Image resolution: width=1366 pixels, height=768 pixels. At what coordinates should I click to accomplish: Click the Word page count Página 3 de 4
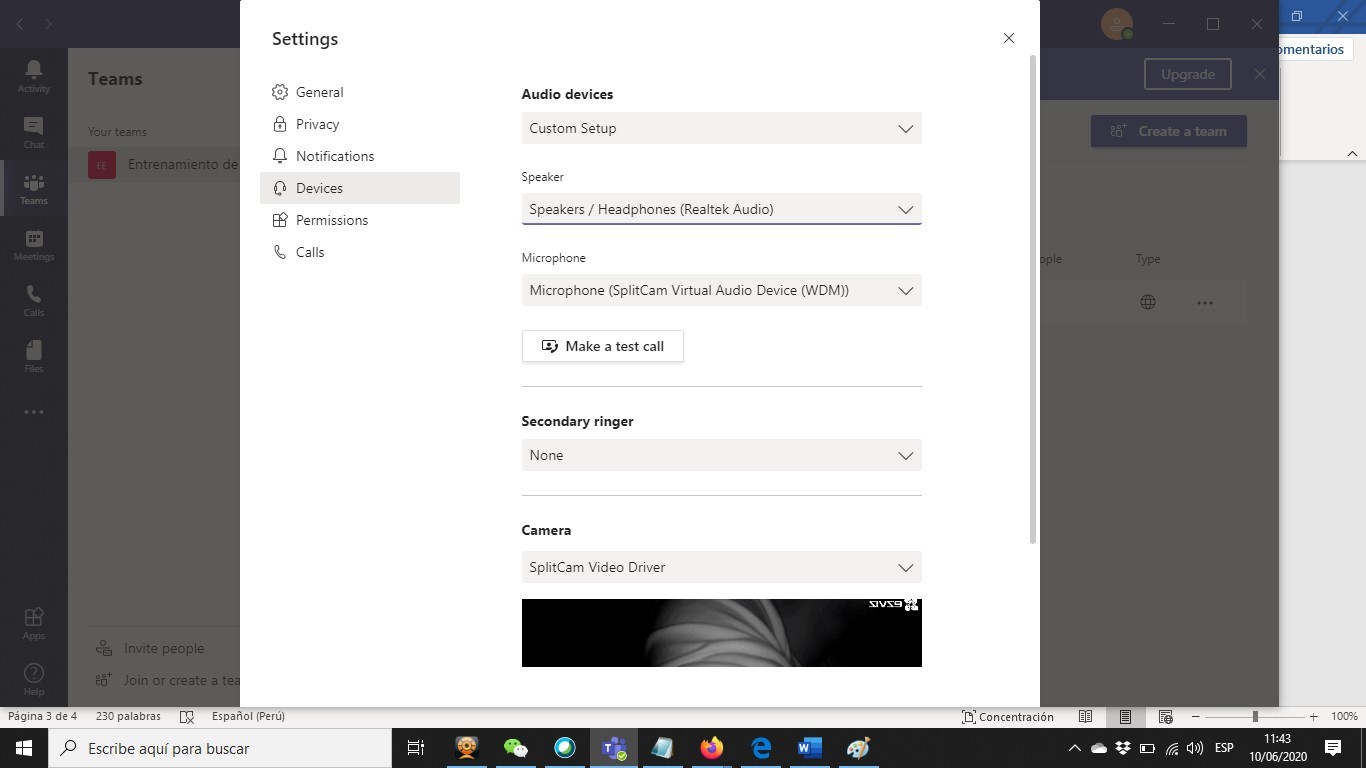click(42, 716)
